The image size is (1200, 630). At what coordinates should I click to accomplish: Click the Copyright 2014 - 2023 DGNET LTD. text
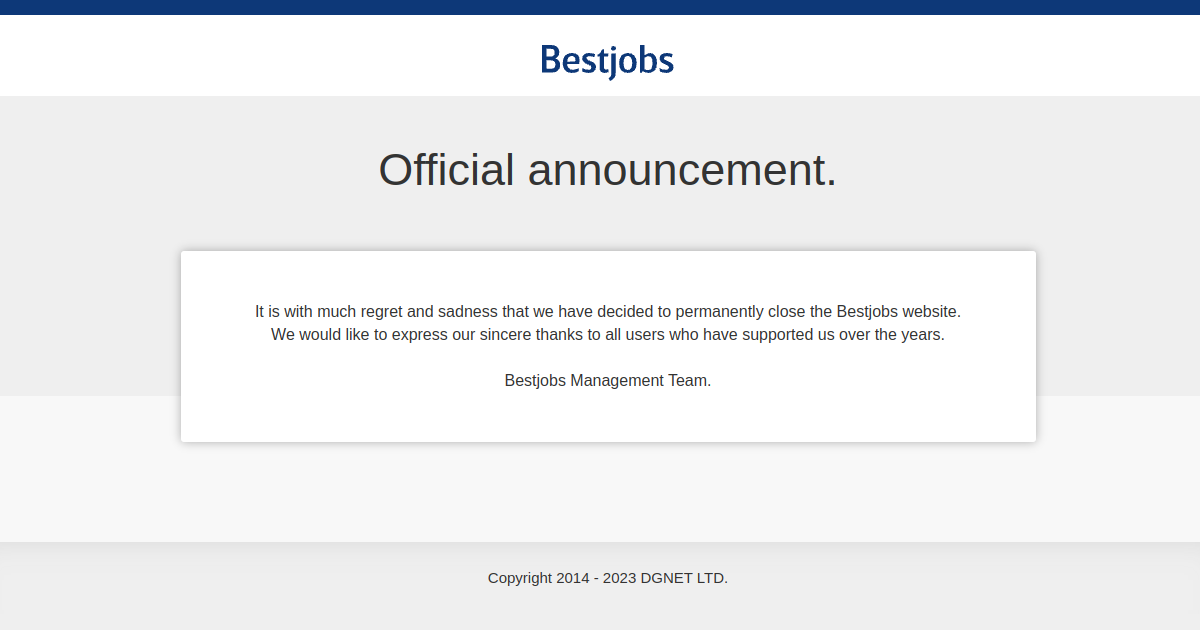click(x=608, y=577)
